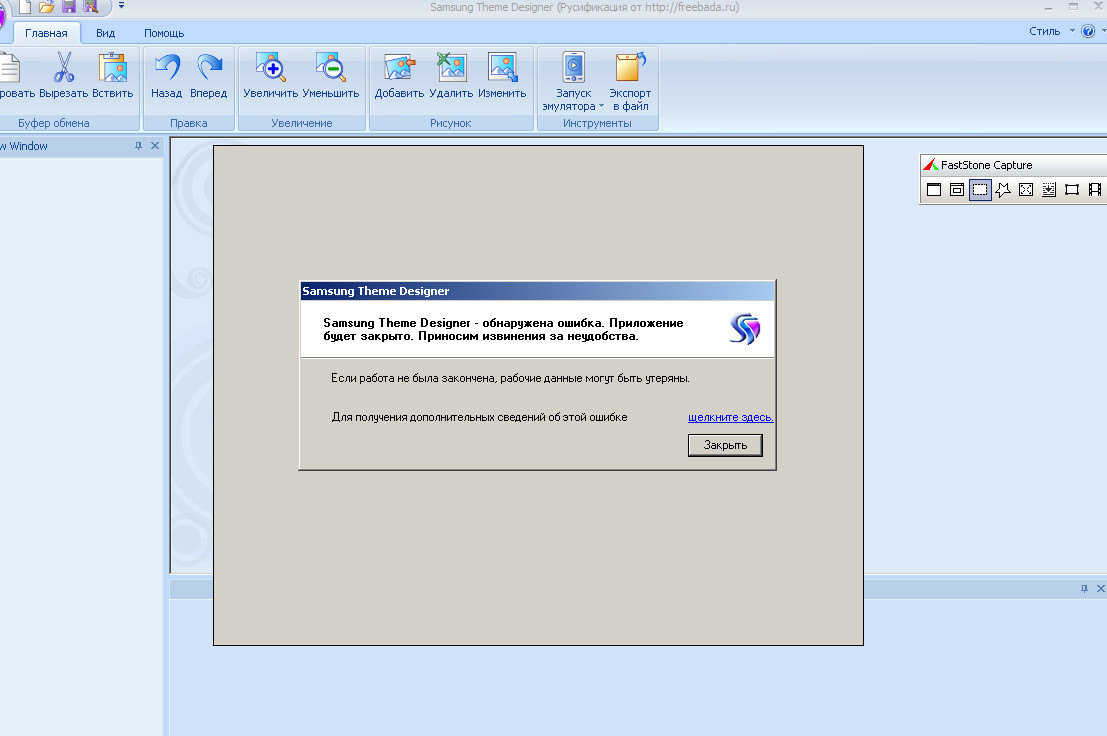Pin the left Window panel
This screenshot has width=1107, height=736.
tap(138, 145)
